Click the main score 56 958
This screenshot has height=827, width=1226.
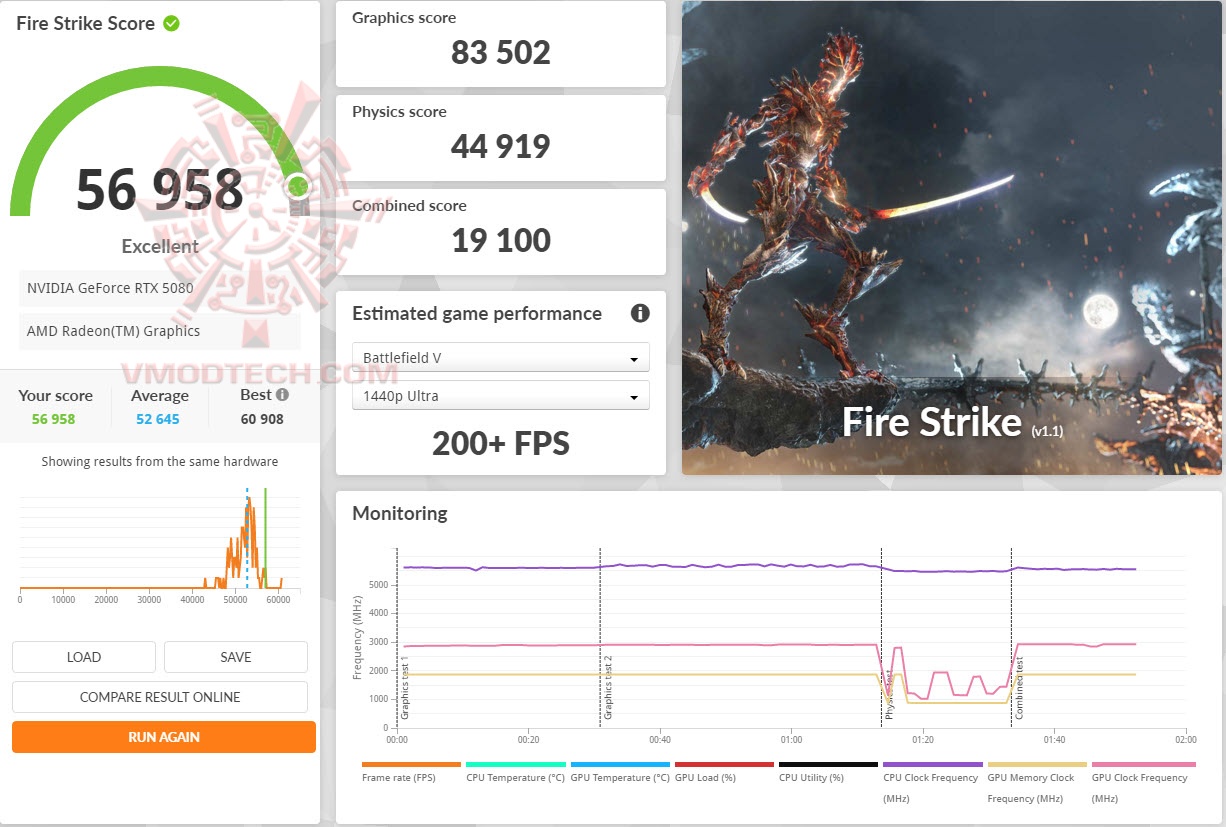[x=160, y=189]
